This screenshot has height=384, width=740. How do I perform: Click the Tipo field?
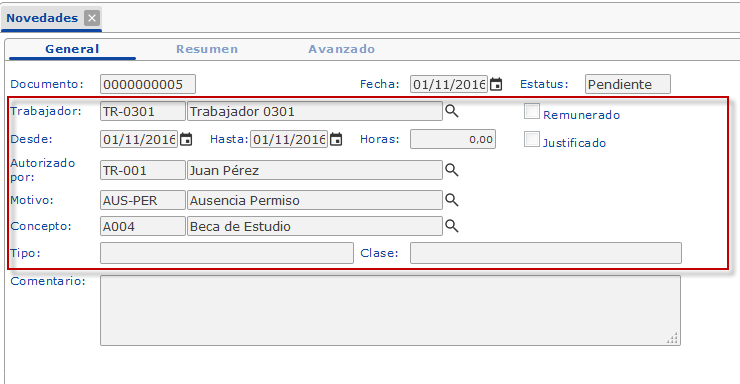coord(227,253)
